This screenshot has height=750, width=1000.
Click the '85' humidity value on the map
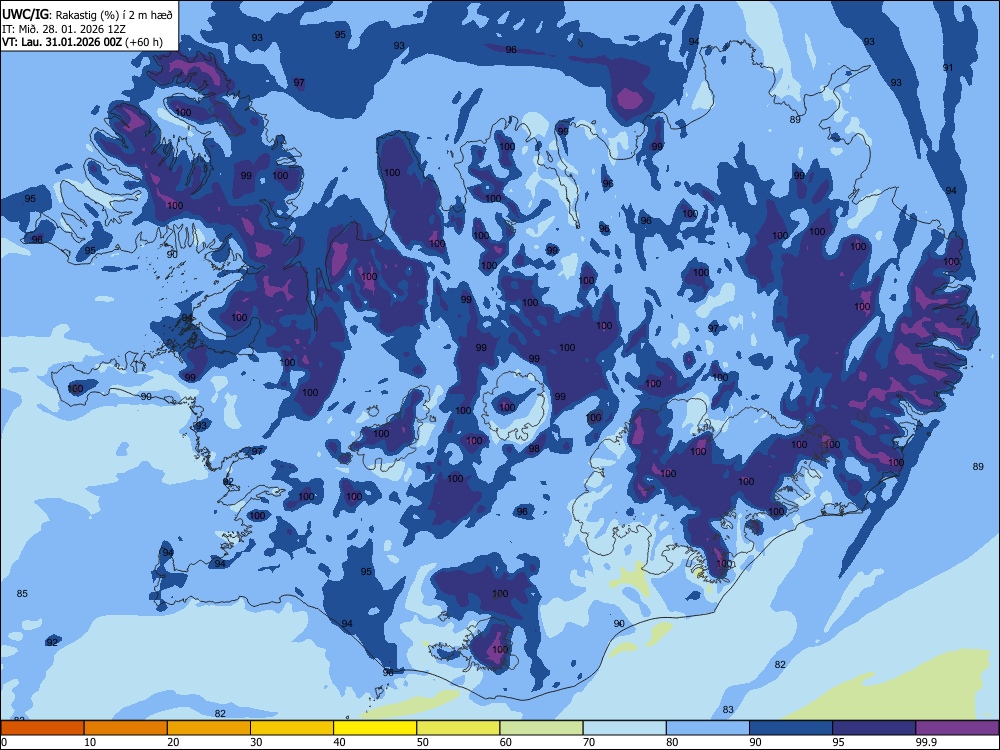22,594
